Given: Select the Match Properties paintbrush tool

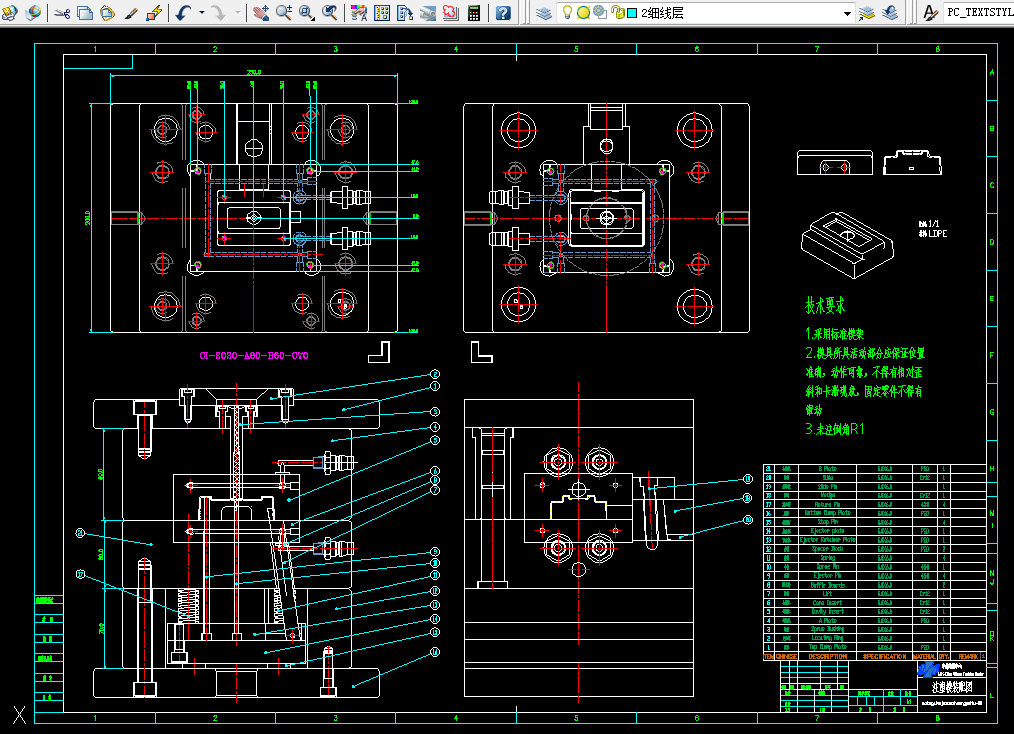Looking at the screenshot, I should pos(131,12).
